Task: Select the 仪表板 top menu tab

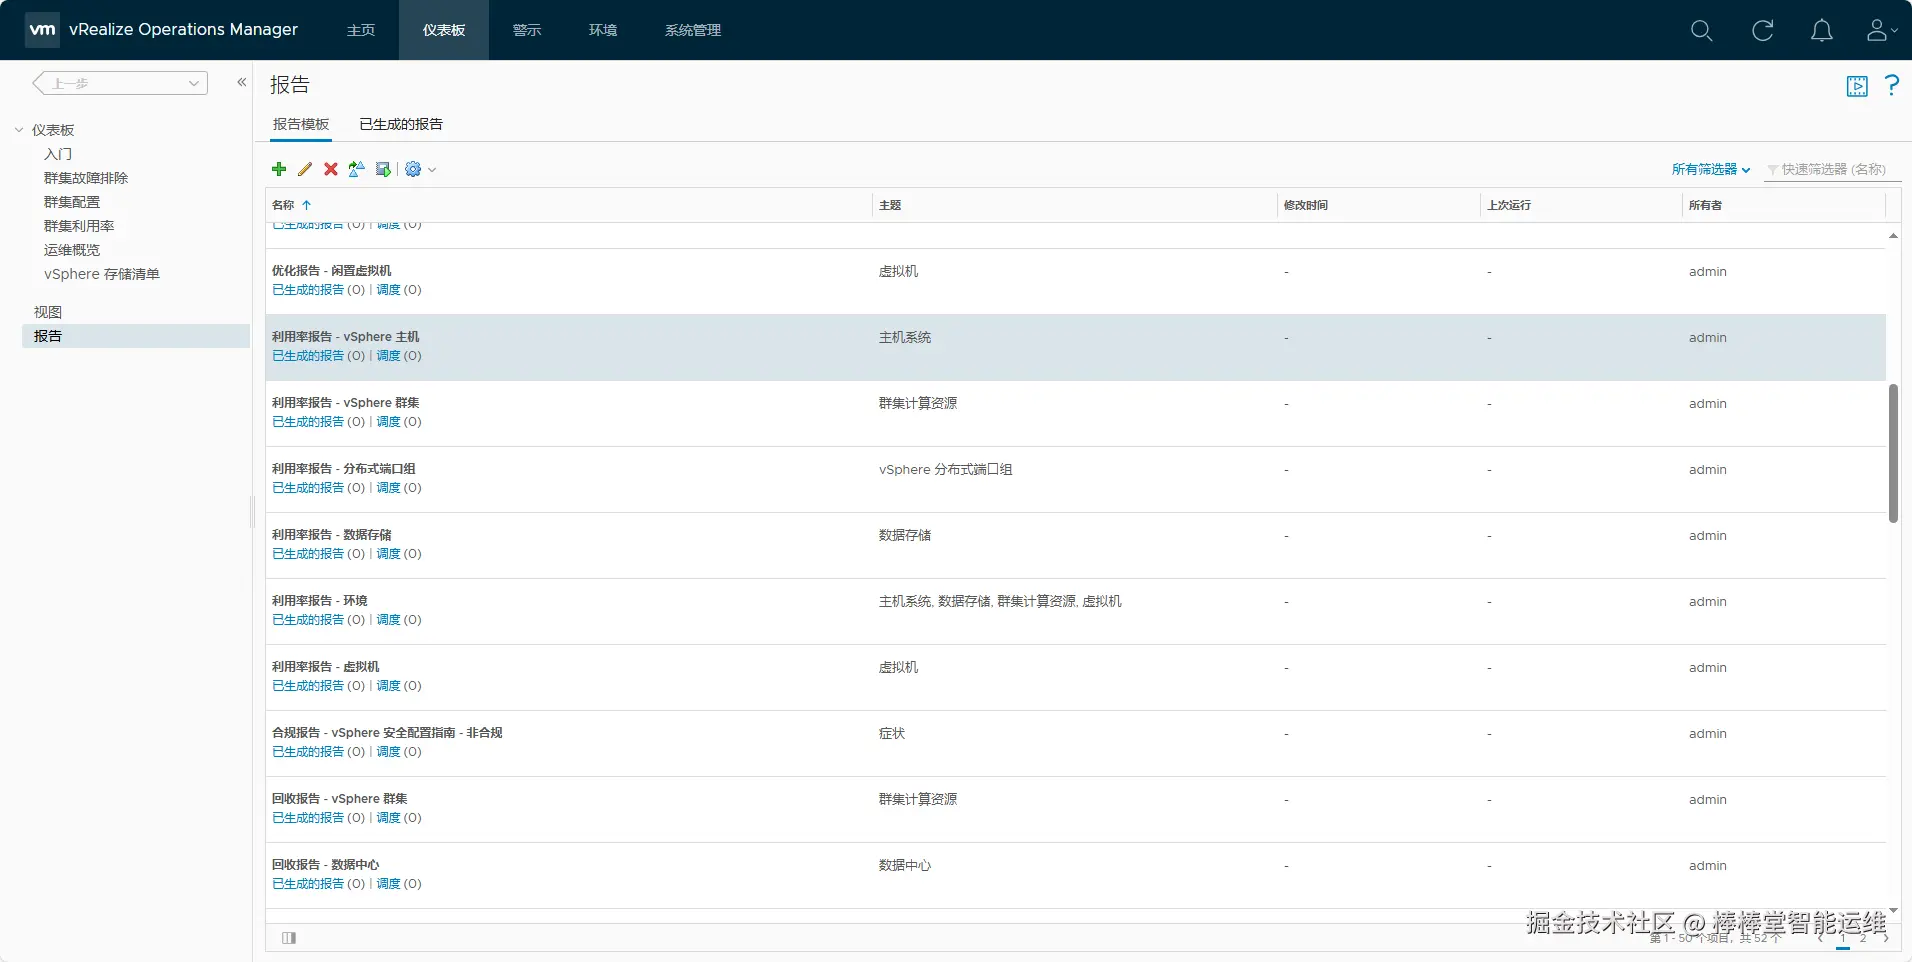Action: pyautogui.click(x=444, y=30)
